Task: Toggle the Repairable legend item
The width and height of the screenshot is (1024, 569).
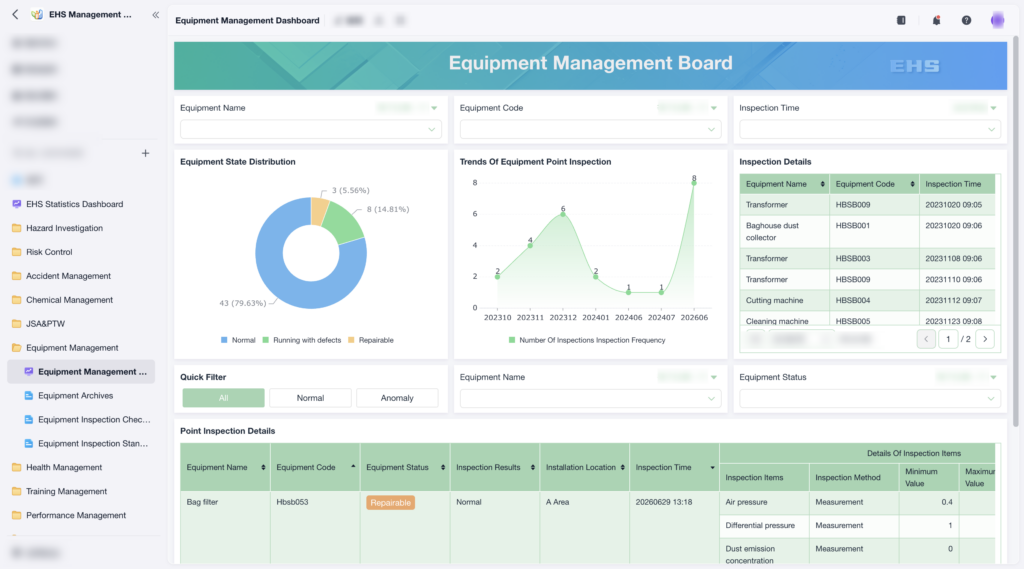Action: coord(370,340)
